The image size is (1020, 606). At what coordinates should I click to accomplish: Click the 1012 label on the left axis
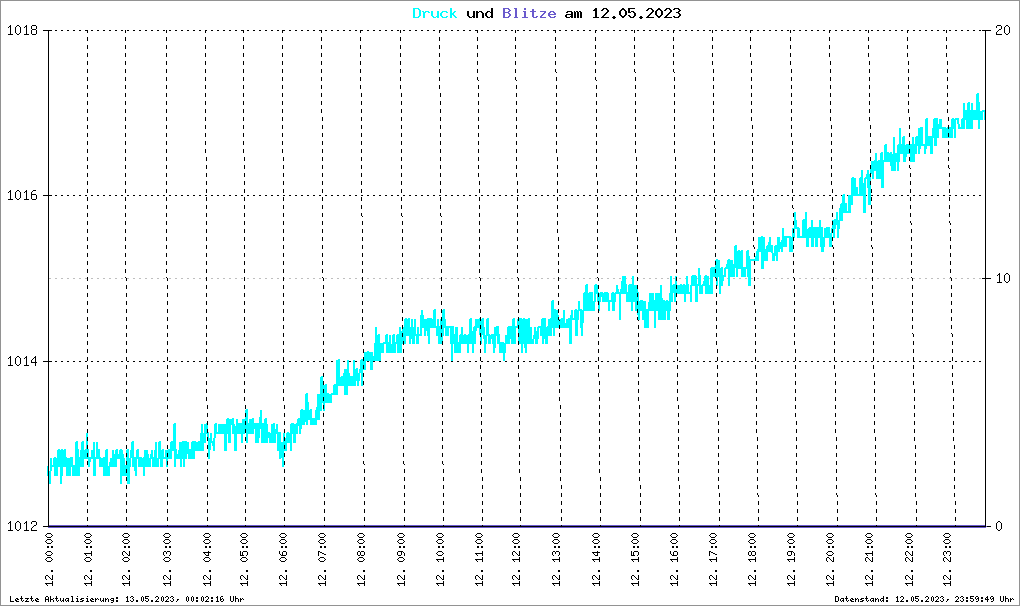(21, 527)
